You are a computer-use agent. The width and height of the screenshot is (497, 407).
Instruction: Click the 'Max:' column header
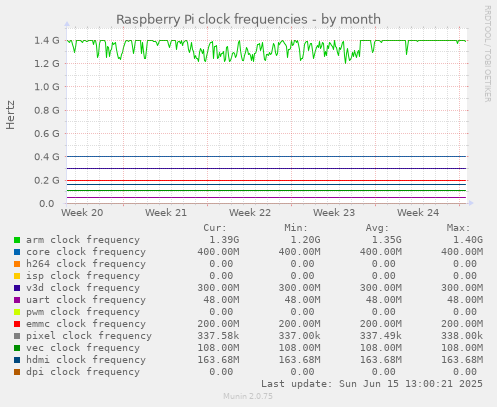point(458,228)
